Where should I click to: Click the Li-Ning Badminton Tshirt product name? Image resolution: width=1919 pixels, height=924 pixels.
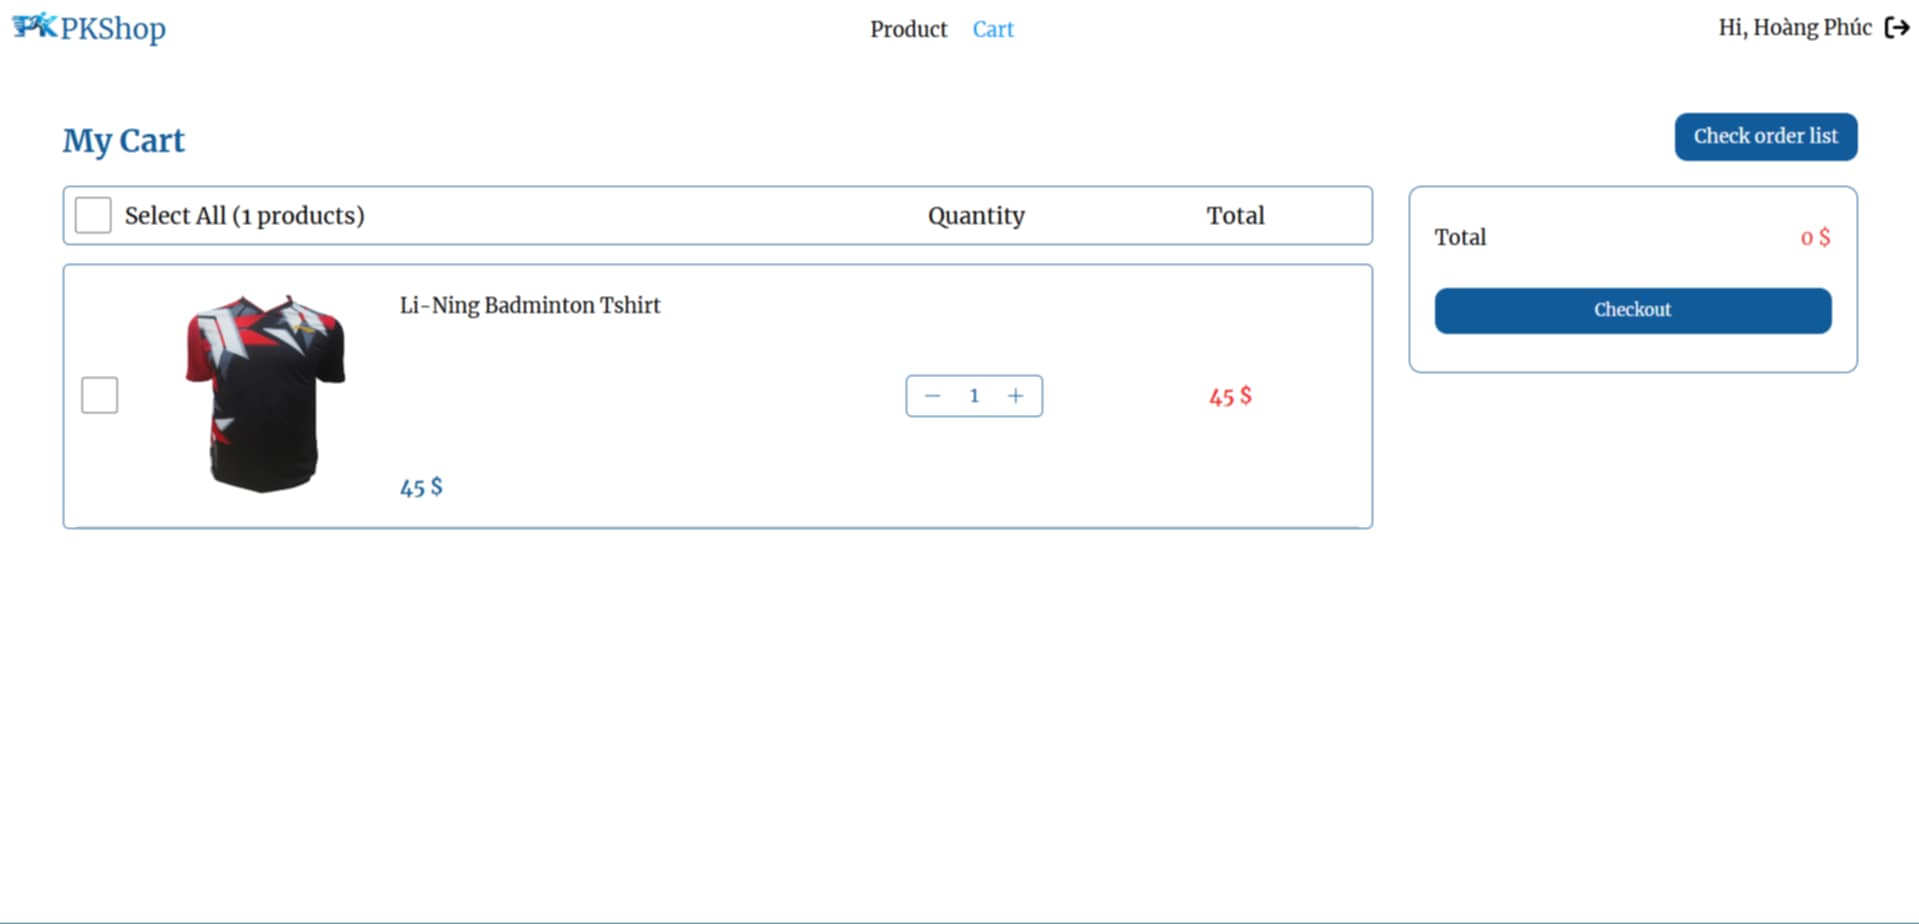529,305
